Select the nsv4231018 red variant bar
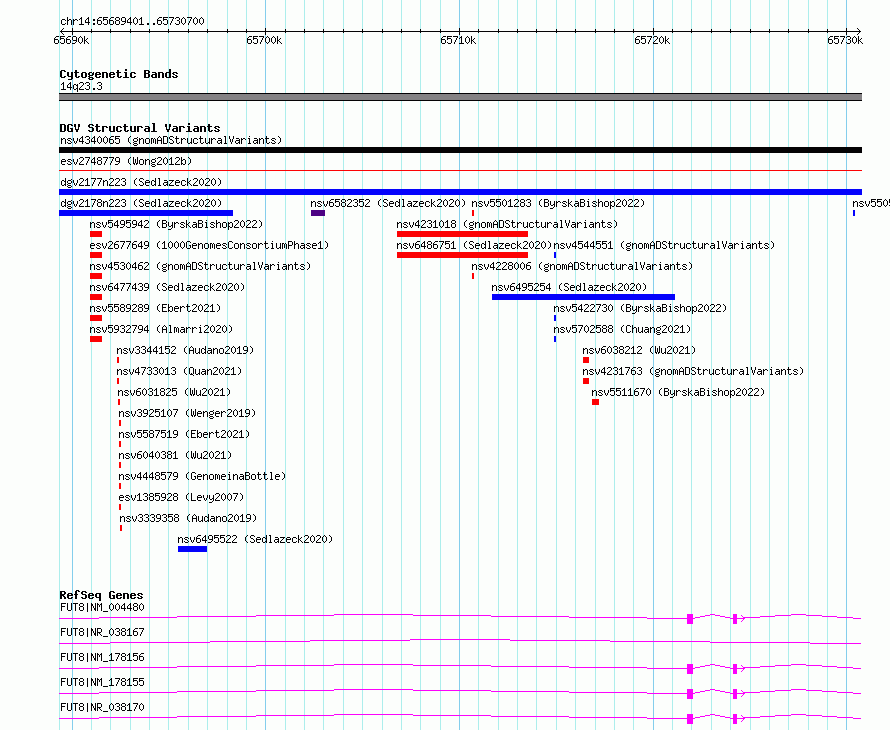 [463, 234]
